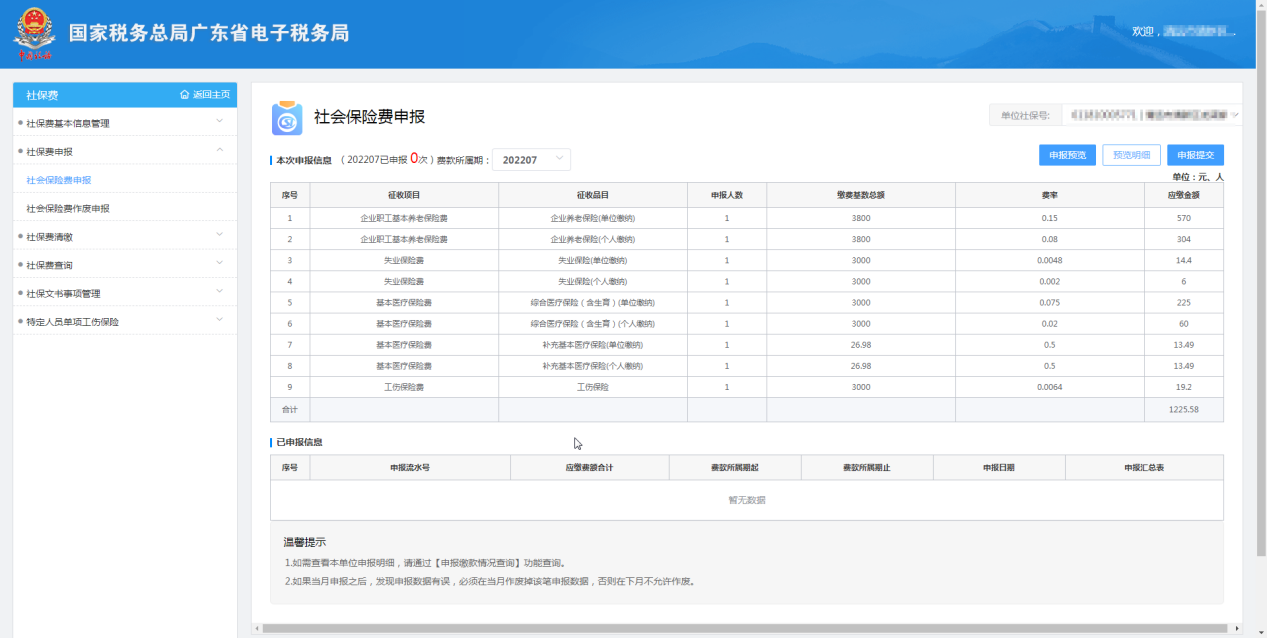1267x638 pixels.
Task: Click the 申报提交 button
Action: [x=1195, y=155]
